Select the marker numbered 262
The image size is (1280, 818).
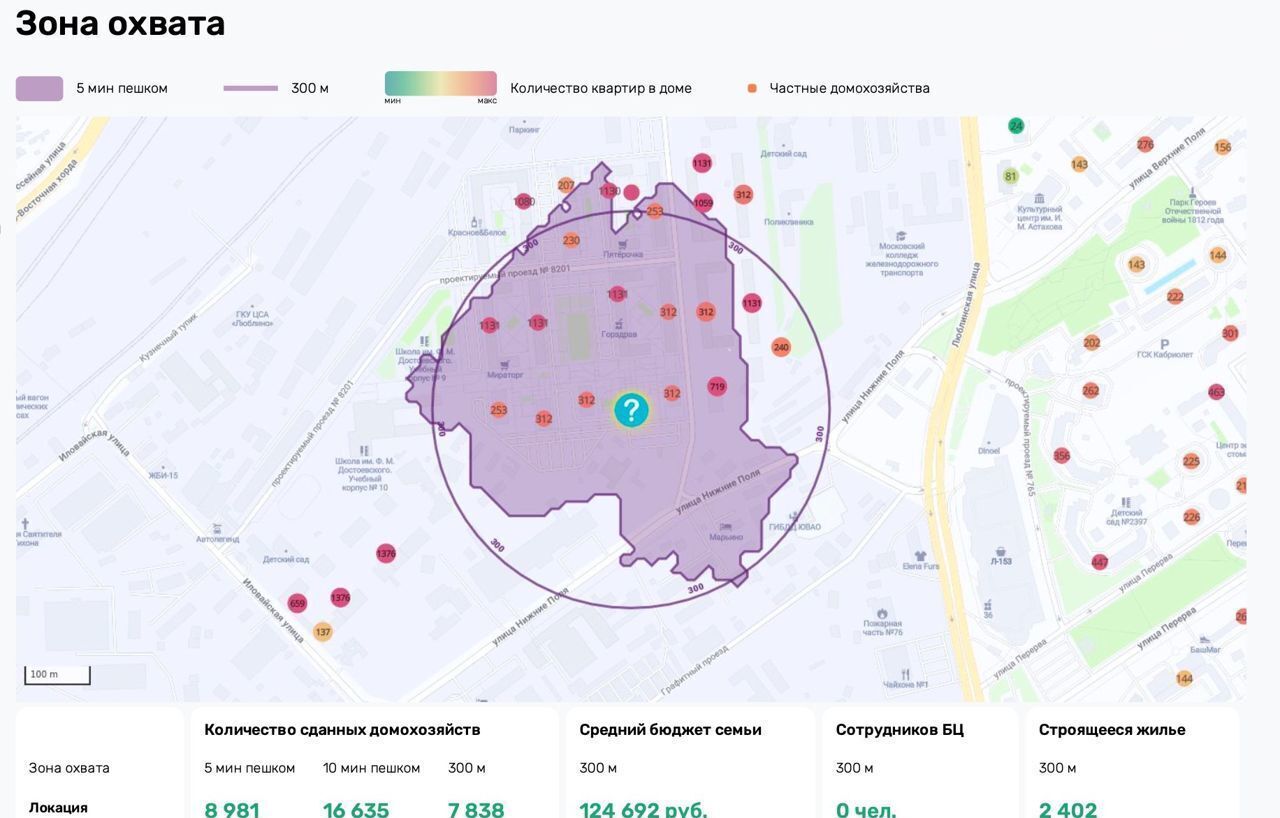click(x=1090, y=391)
